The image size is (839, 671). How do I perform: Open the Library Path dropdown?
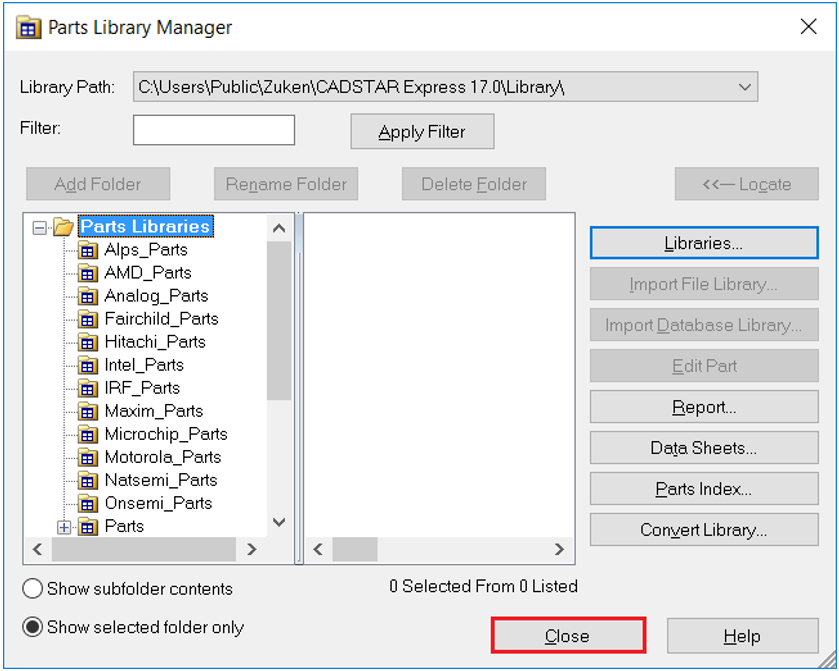coord(744,87)
